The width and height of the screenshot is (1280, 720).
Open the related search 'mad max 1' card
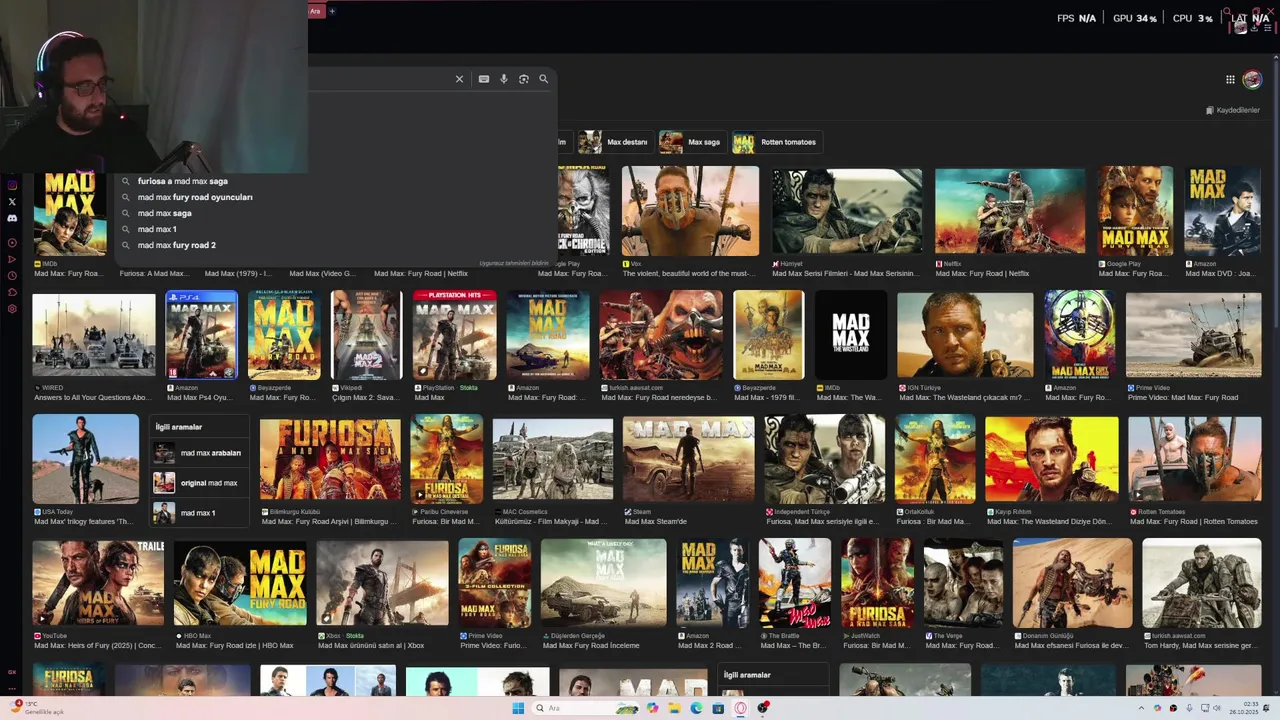click(x=198, y=513)
